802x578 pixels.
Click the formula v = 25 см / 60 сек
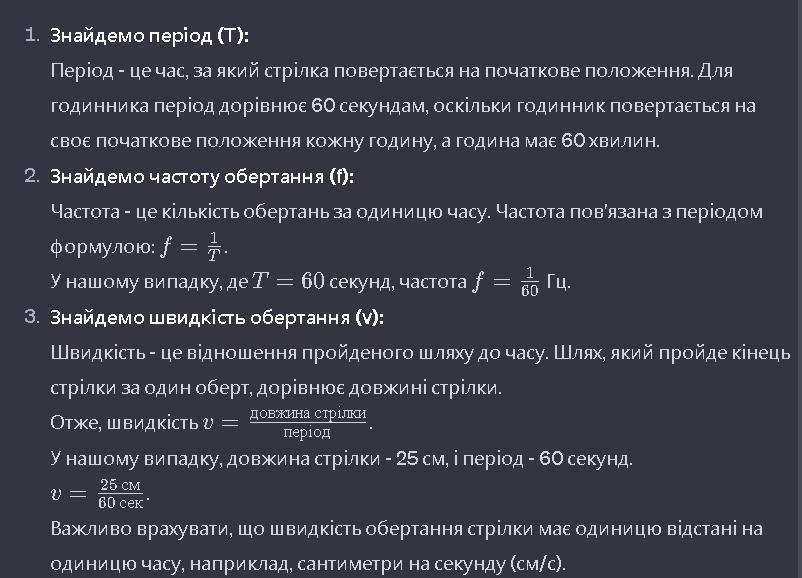tap(99, 494)
